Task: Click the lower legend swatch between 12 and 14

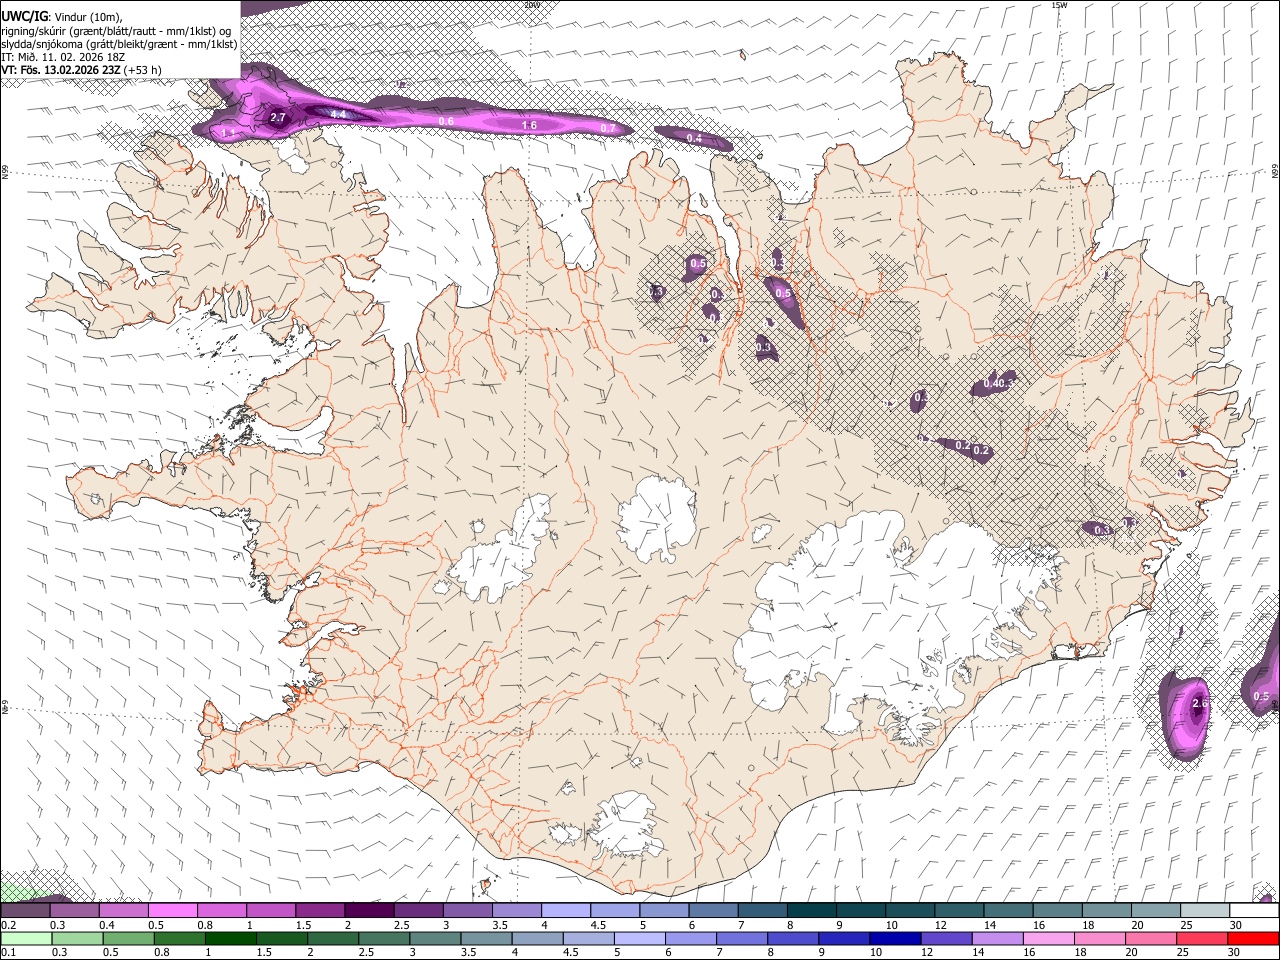Action: pos(946,938)
